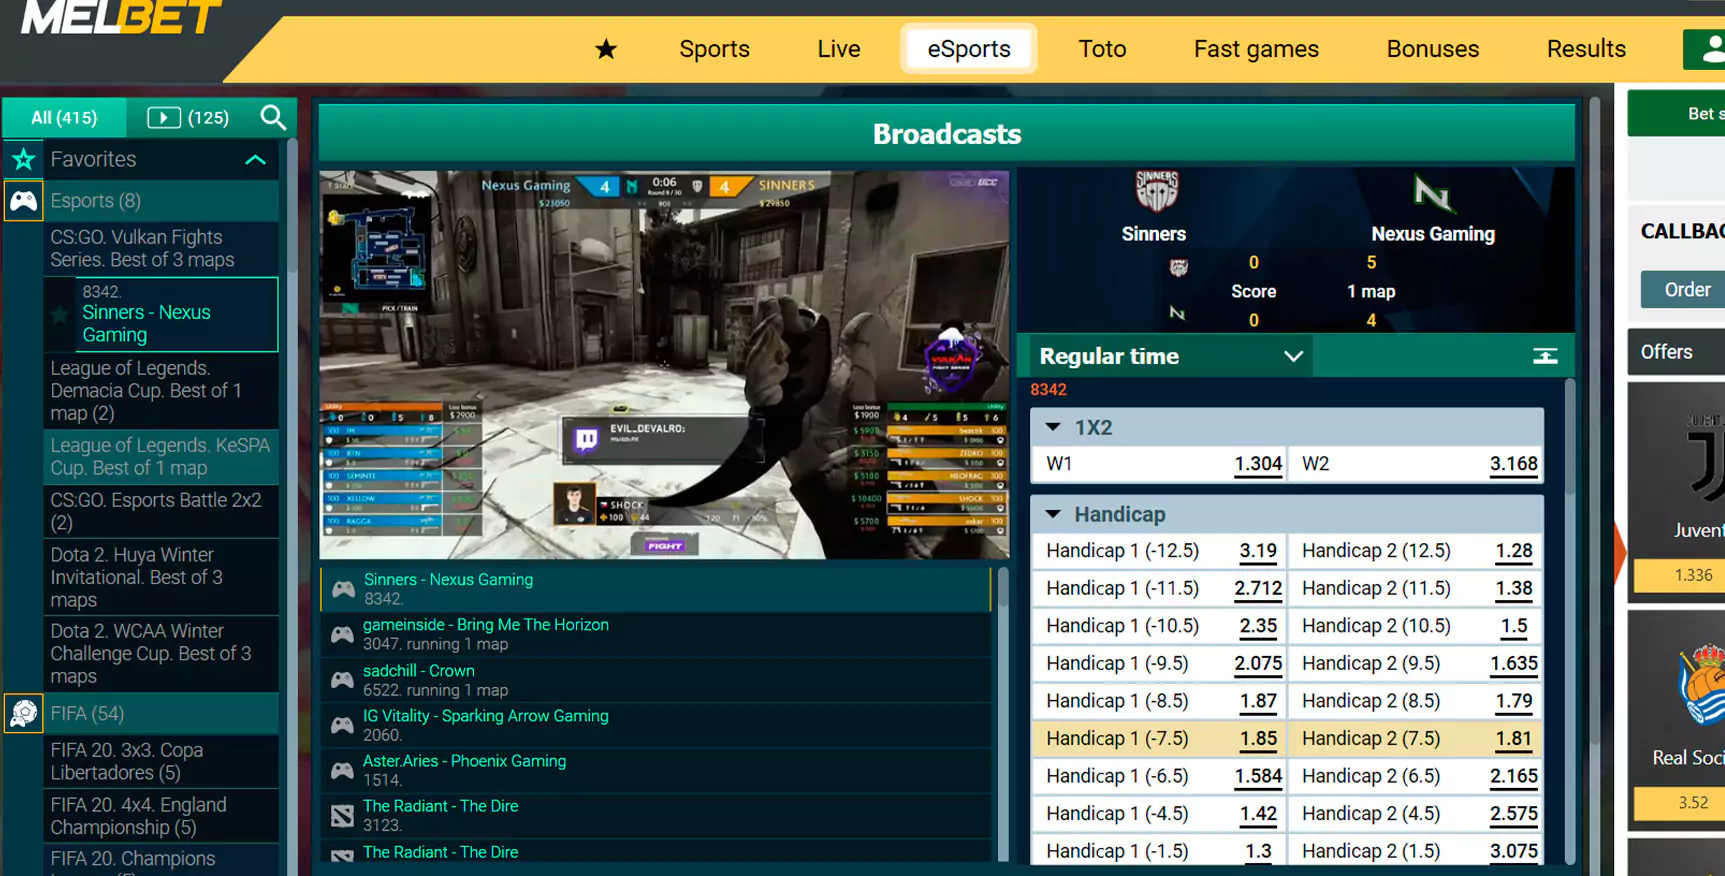The image size is (1725, 876).
Task: Click gamepad icon beside sadchill - Crown
Action: point(342,680)
